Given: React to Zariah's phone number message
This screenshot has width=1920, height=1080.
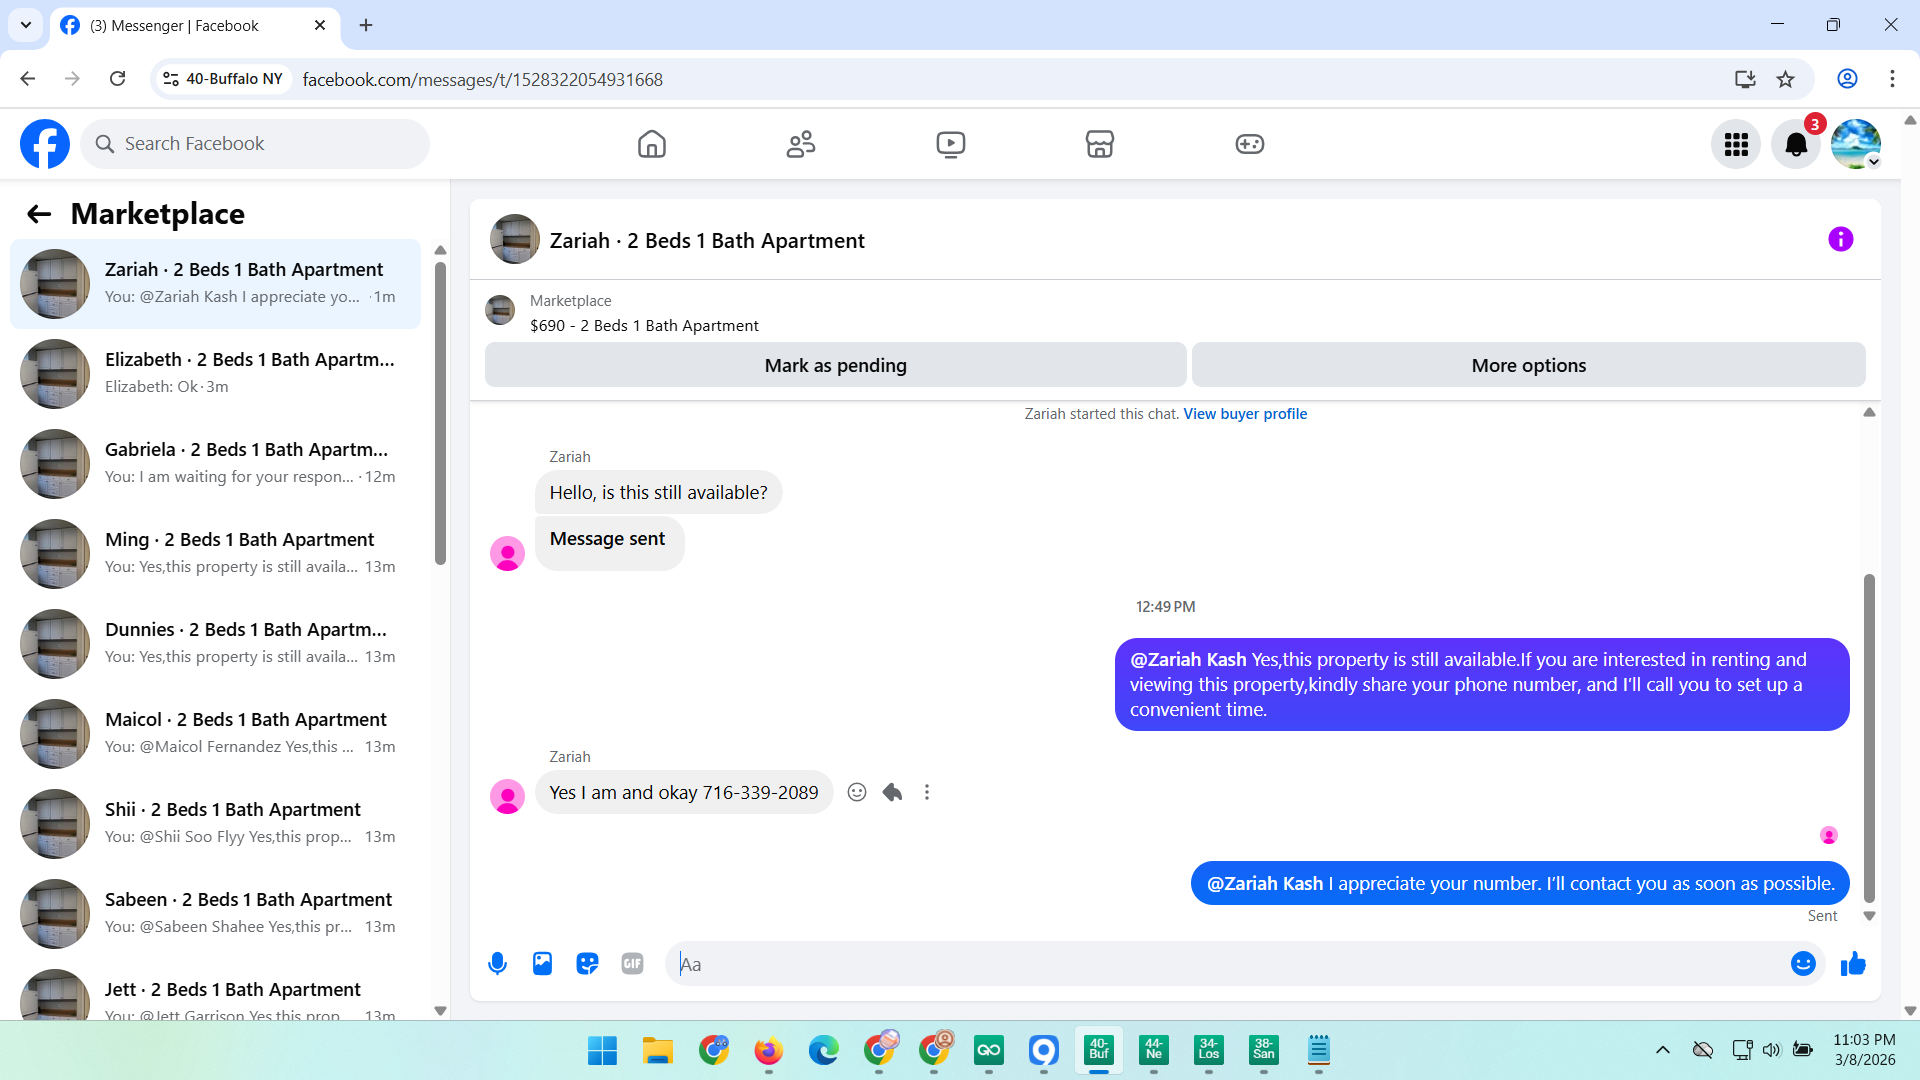Looking at the screenshot, I should (857, 792).
